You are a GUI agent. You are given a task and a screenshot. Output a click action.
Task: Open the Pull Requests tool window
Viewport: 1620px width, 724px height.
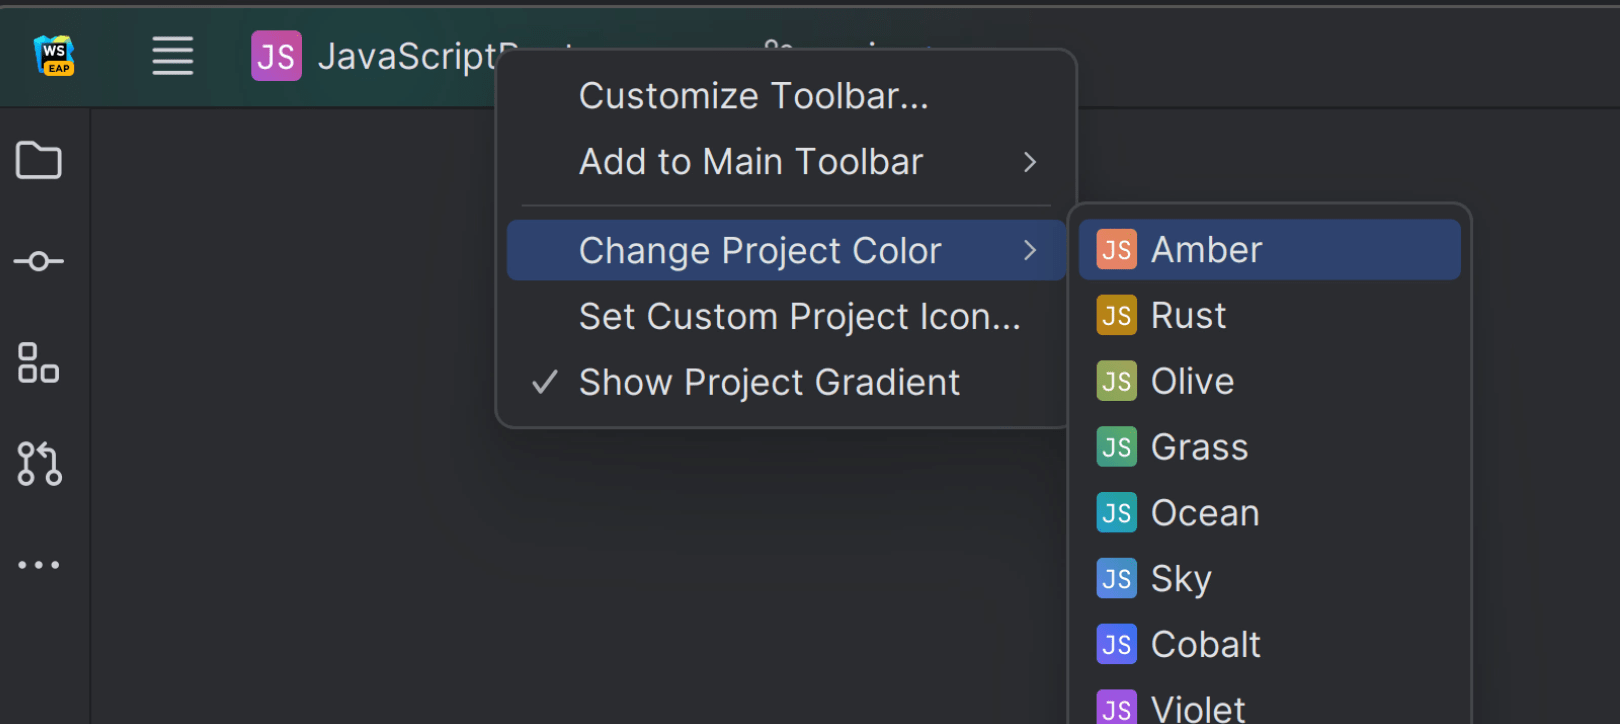[x=39, y=464]
